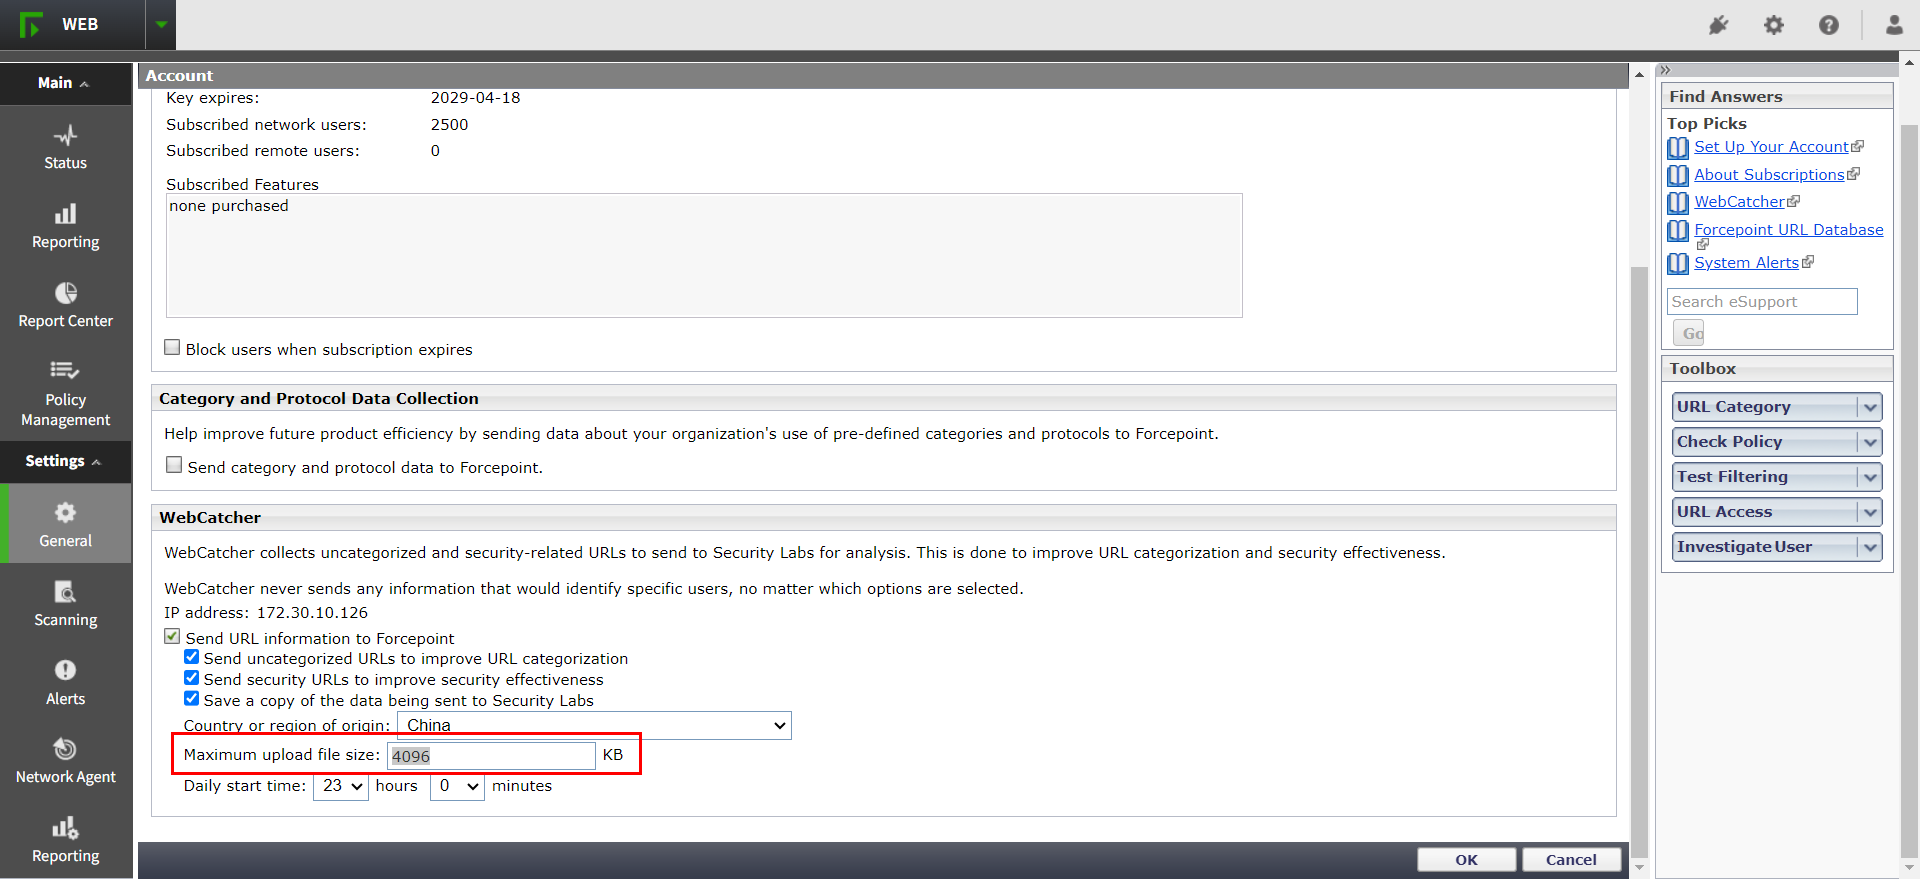Open the module switcher dropdown next to WEB
The image size is (1920, 879).
(161, 24)
